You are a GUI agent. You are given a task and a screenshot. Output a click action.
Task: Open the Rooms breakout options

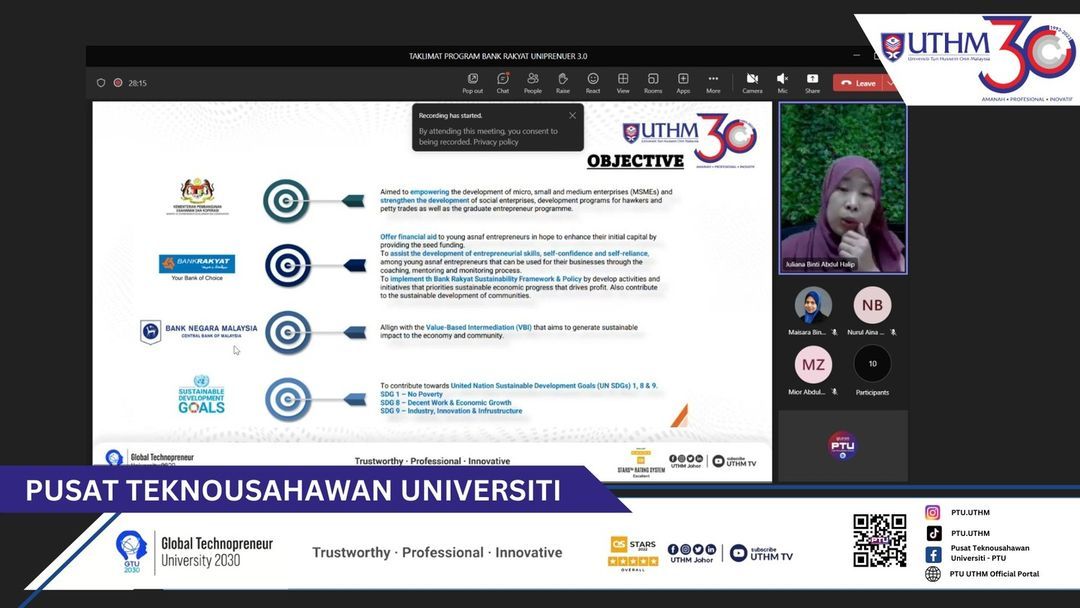point(653,81)
